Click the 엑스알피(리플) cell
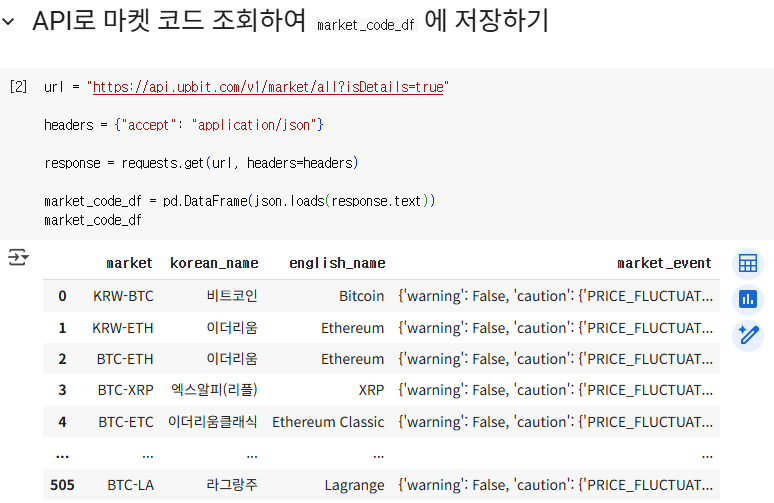This screenshot has height=503, width=774. [x=214, y=390]
